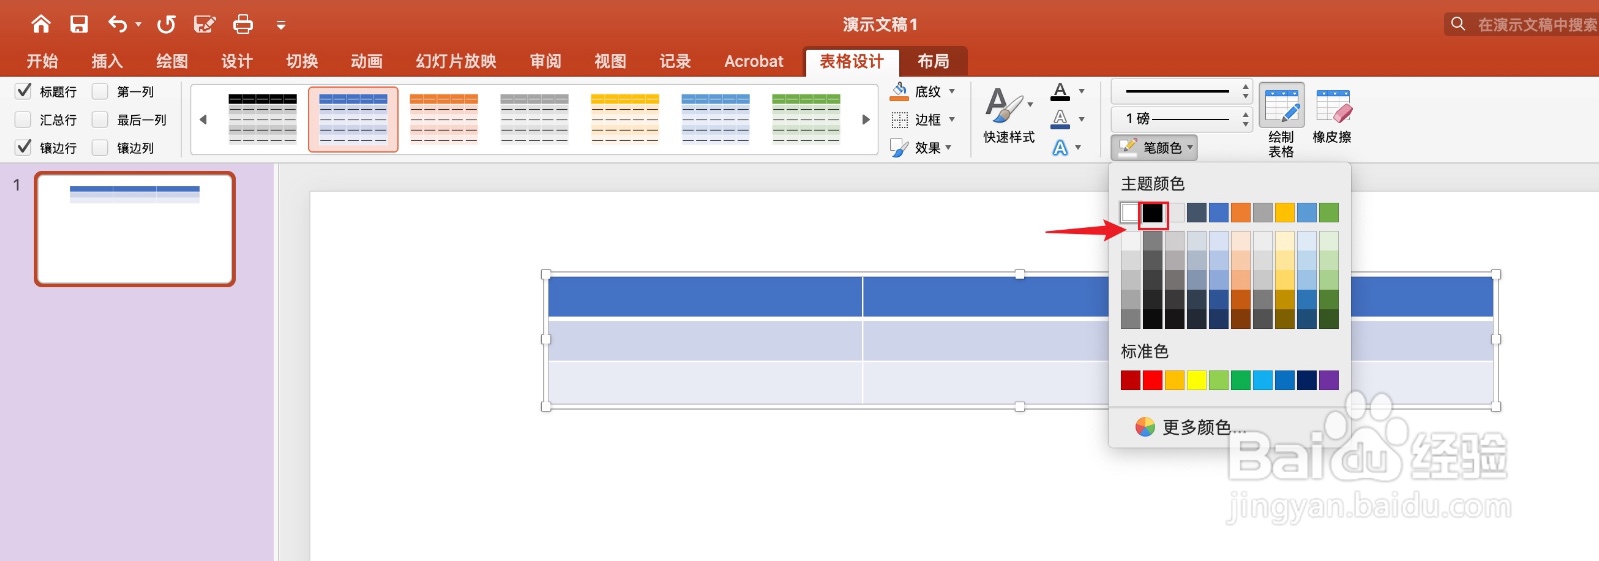Pick the yellow standard color swatch

coord(1197,380)
